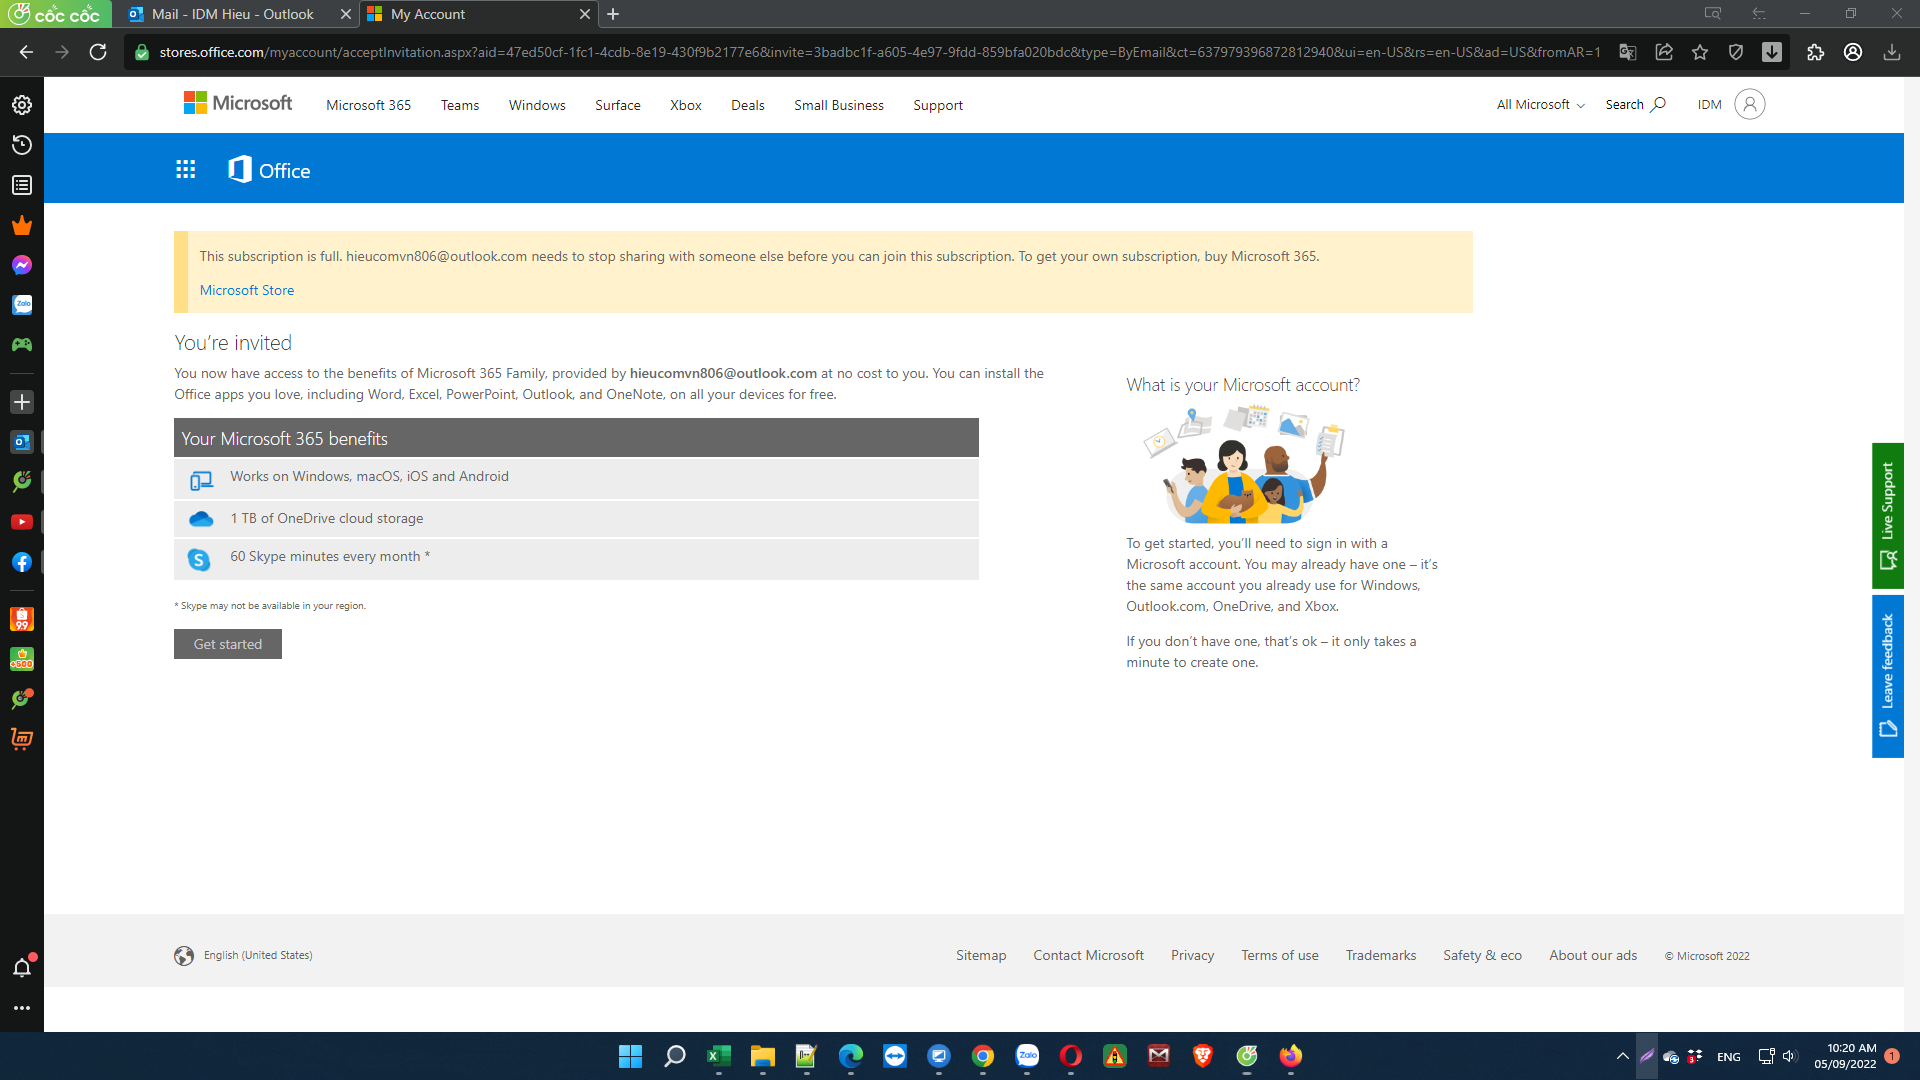Open the Surface nav item
Image resolution: width=1920 pixels, height=1080 pixels.
pyautogui.click(x=618, y=105)
